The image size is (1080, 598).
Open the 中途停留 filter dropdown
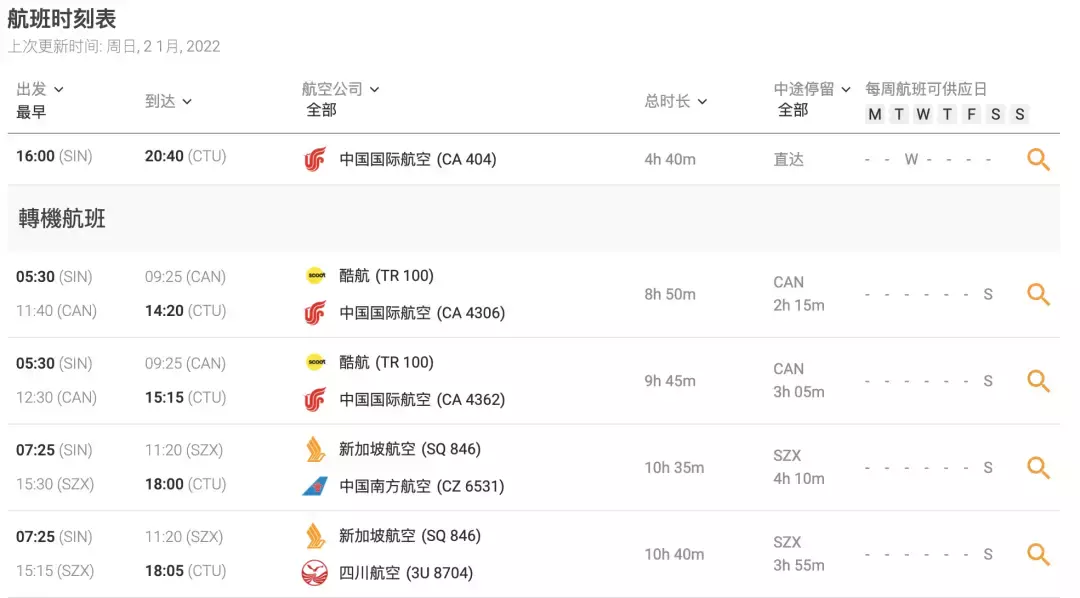[806, 88]
